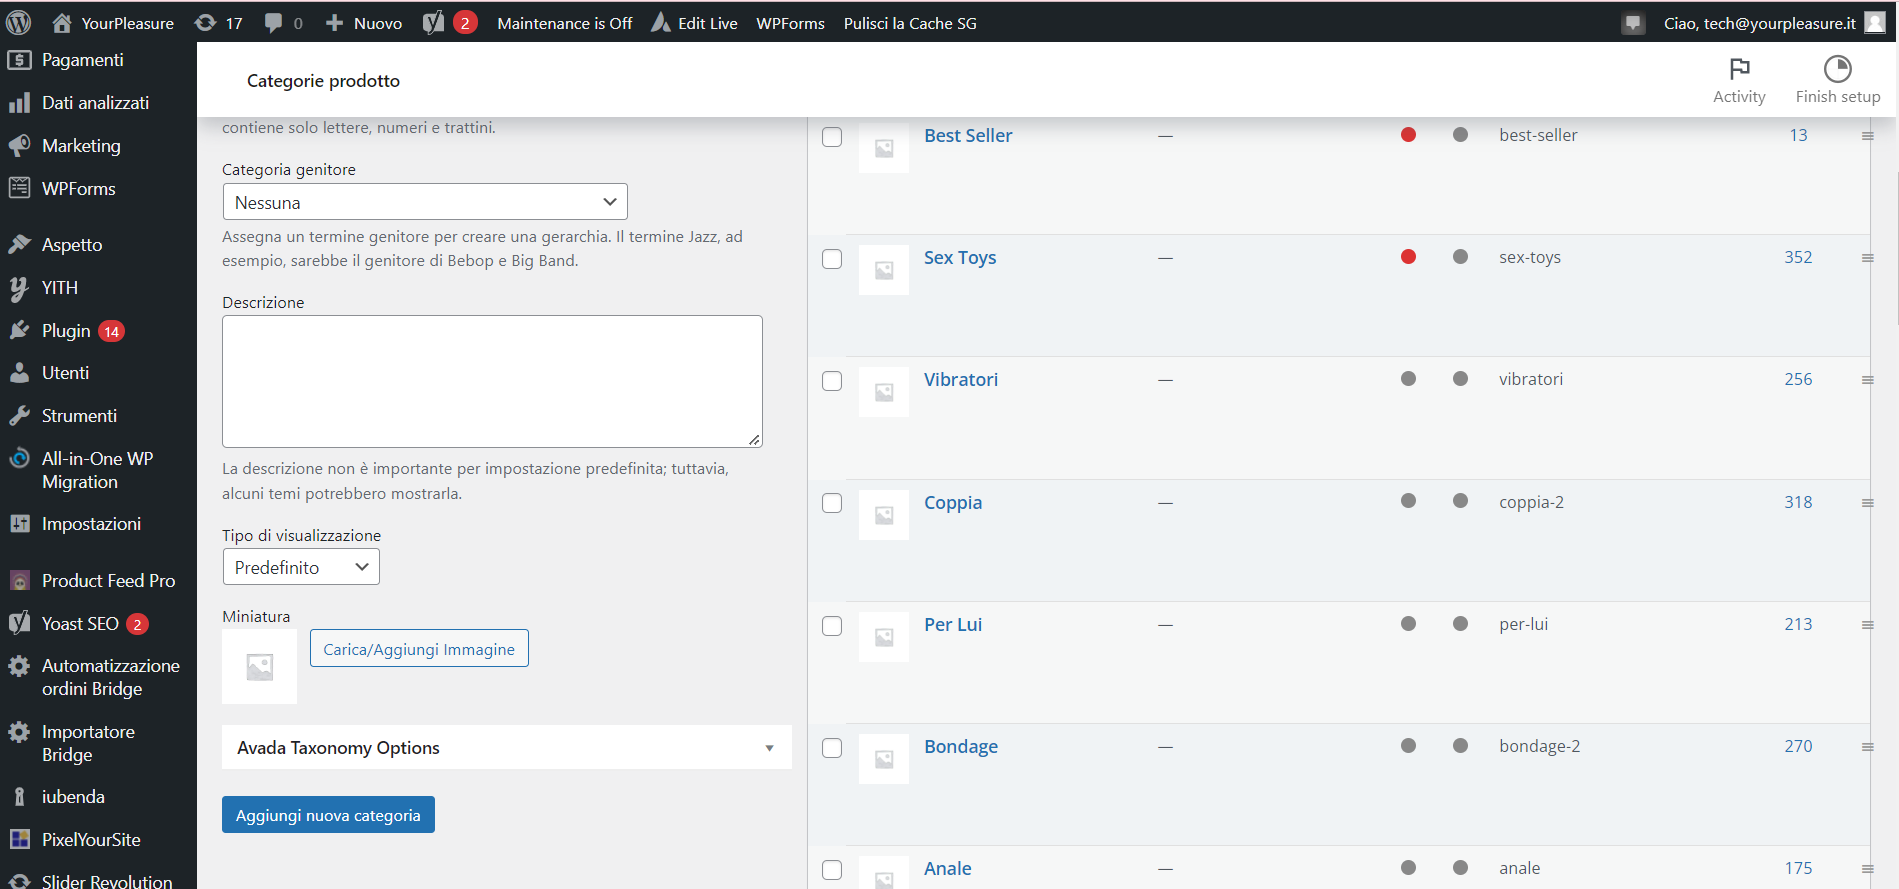The width and height of the screenshot is (1899, 889).
Task: Click the WPForms sidebar icon
Action: tap(19, 188)
